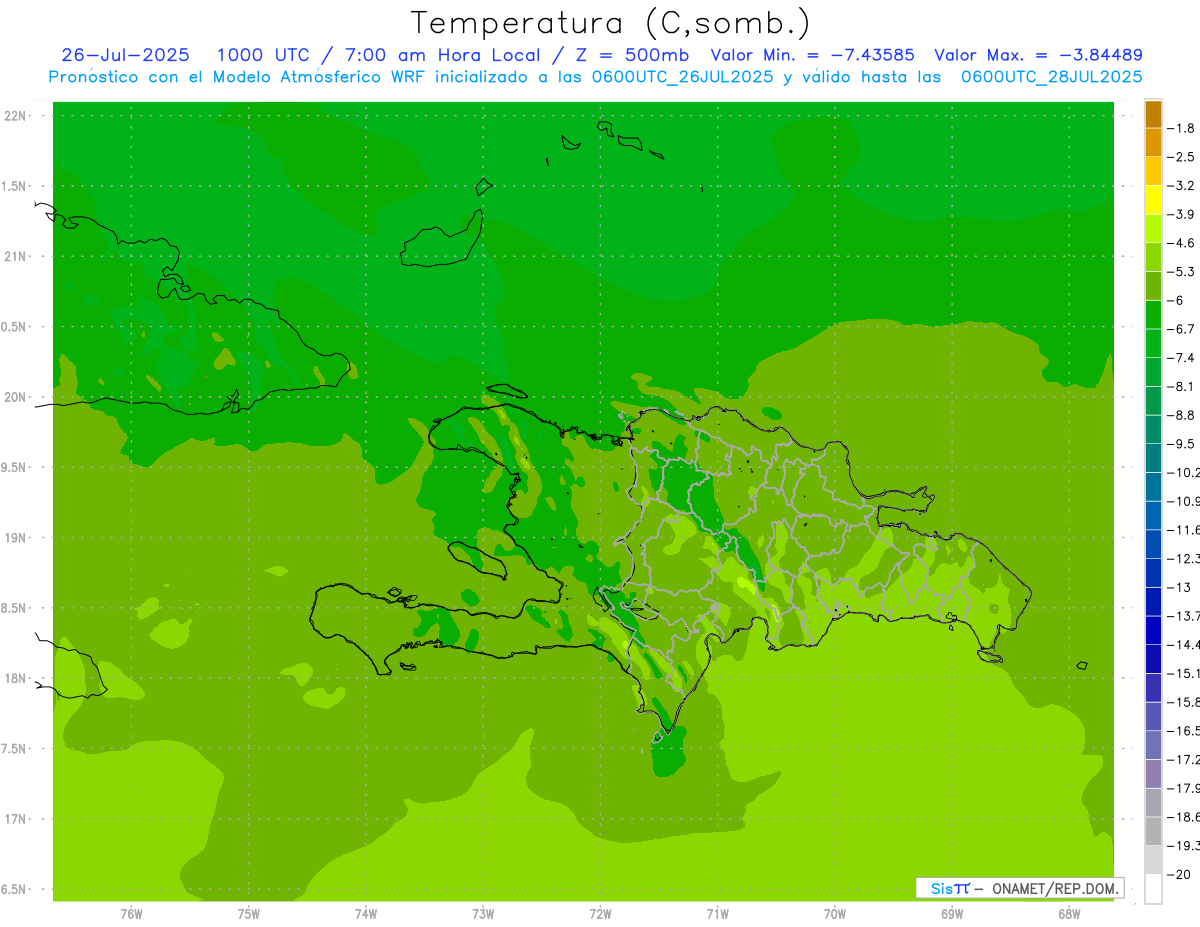Pick the gray swatch between -18.6 and -19.3
1200x927 pixels.
pos(1153,831)
